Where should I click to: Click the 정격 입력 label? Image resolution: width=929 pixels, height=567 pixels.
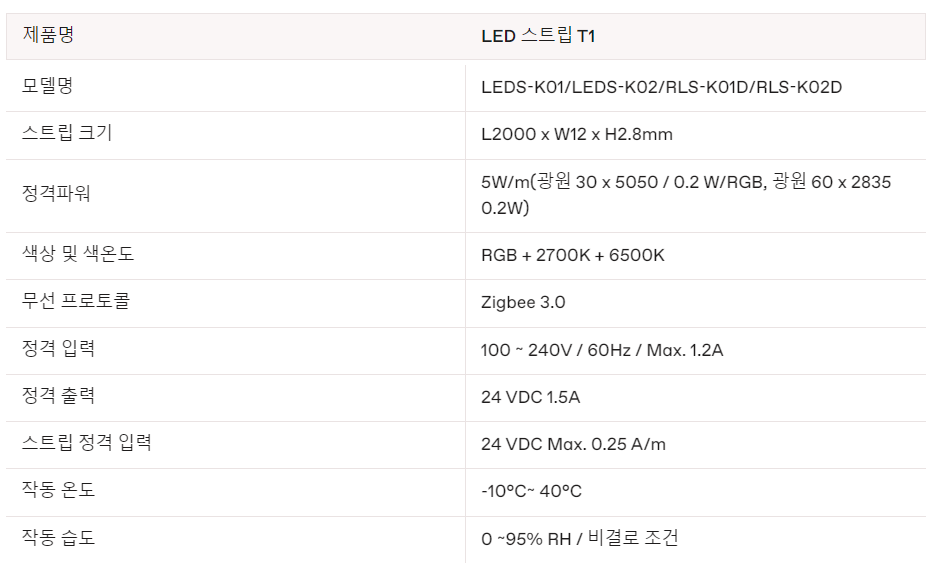pos(58,348)
